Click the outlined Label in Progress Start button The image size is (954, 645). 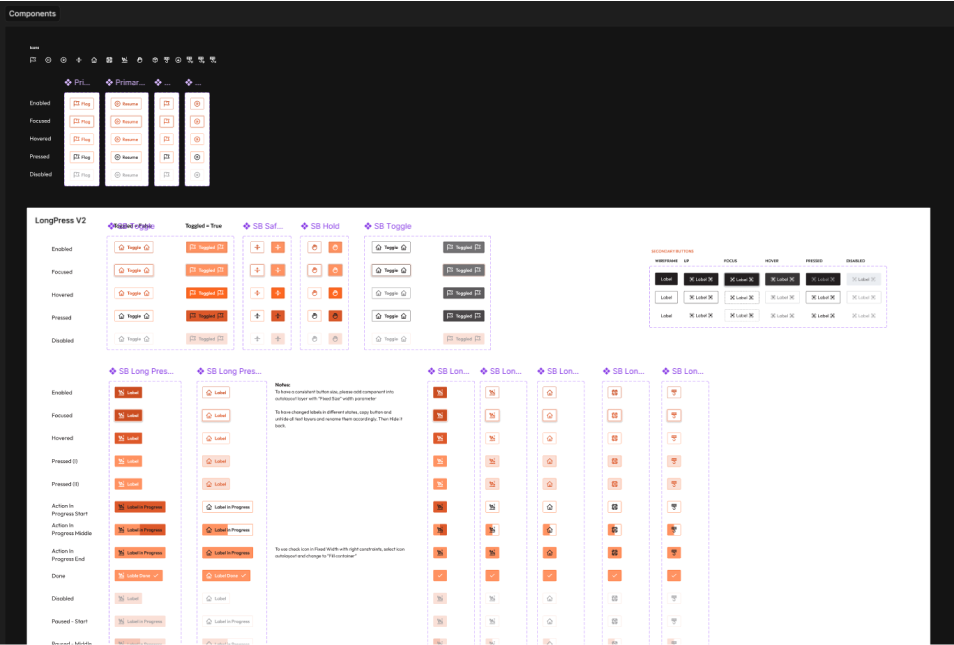227,507
